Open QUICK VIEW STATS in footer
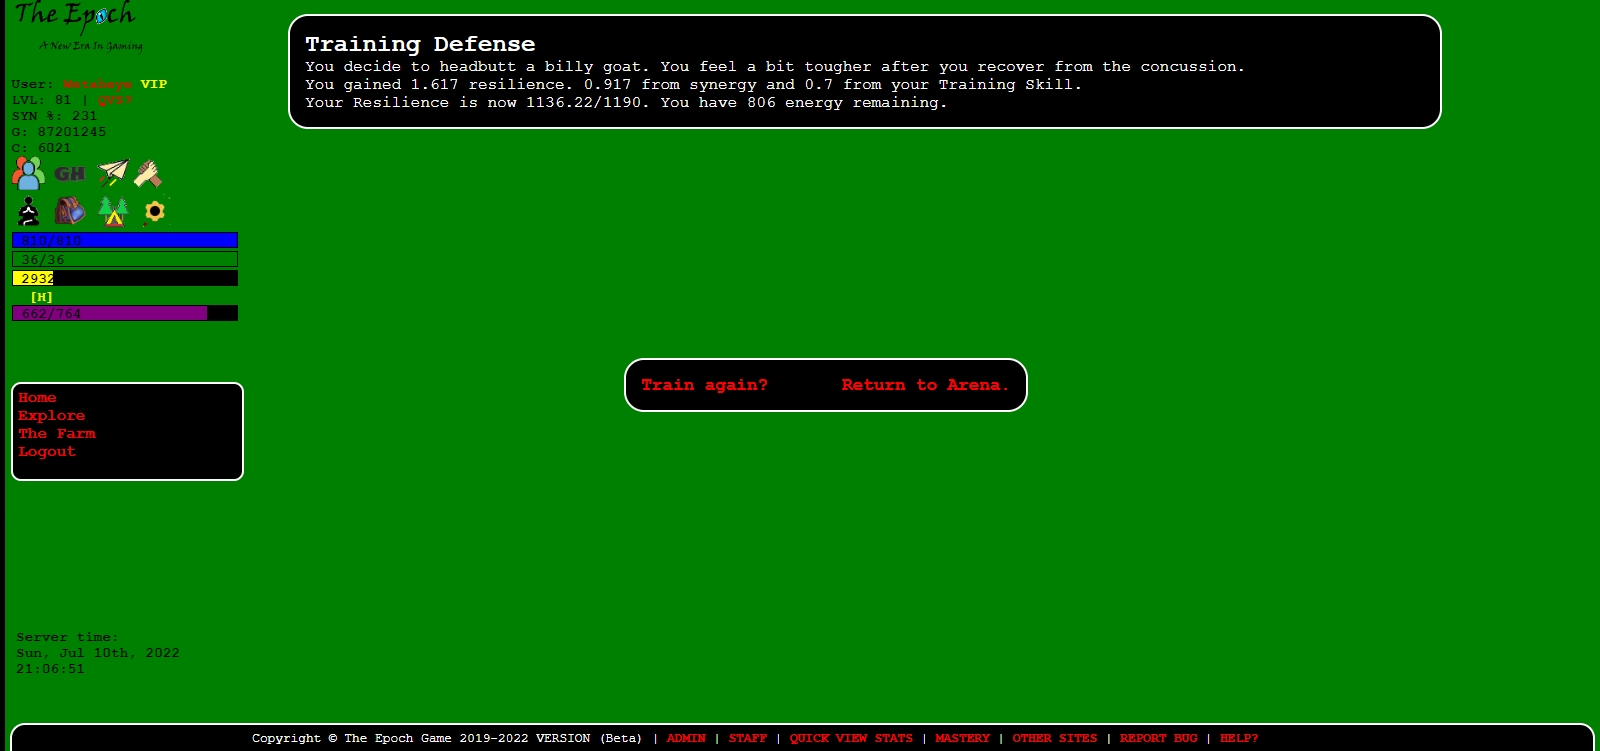This screenshot has height=751, width=1600. [x=850, y=738]
